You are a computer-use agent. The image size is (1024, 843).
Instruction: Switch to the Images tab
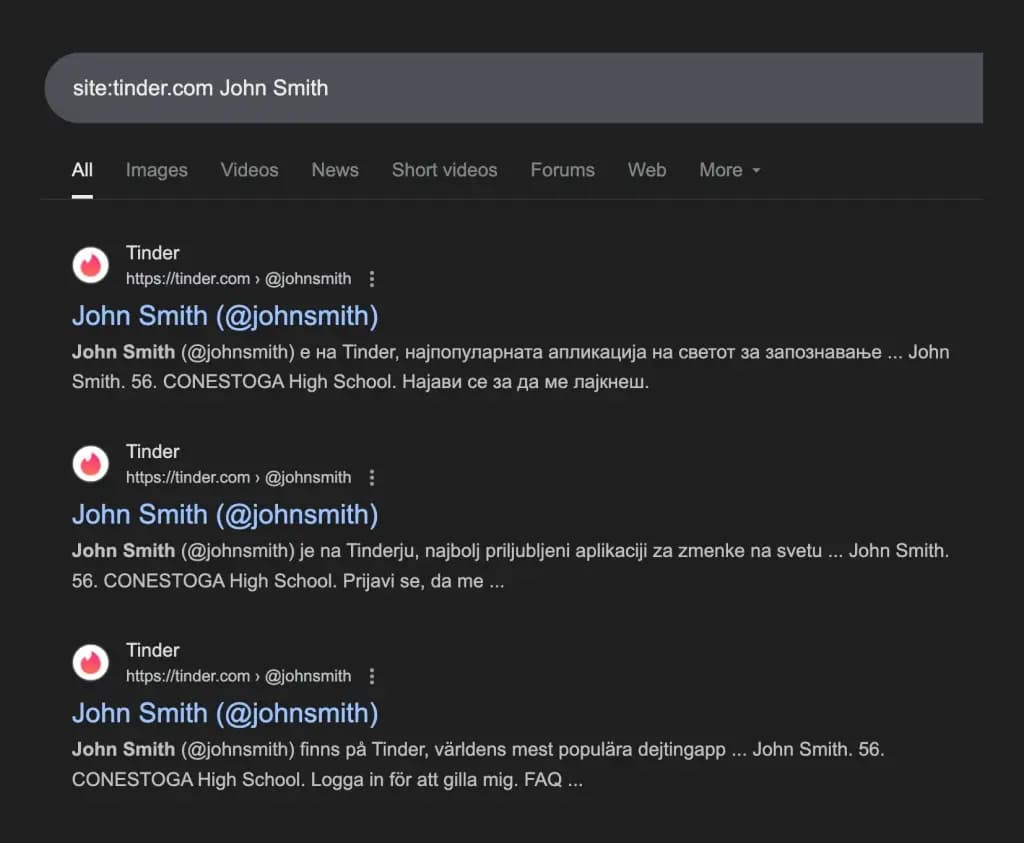tap(157, 170)
